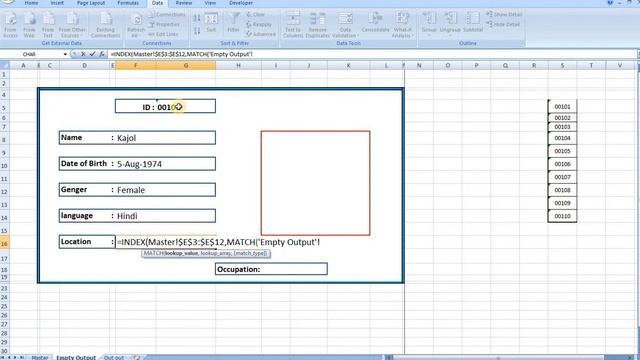
Task: Open Advanced filter options
Action: [x=261, y=34]
